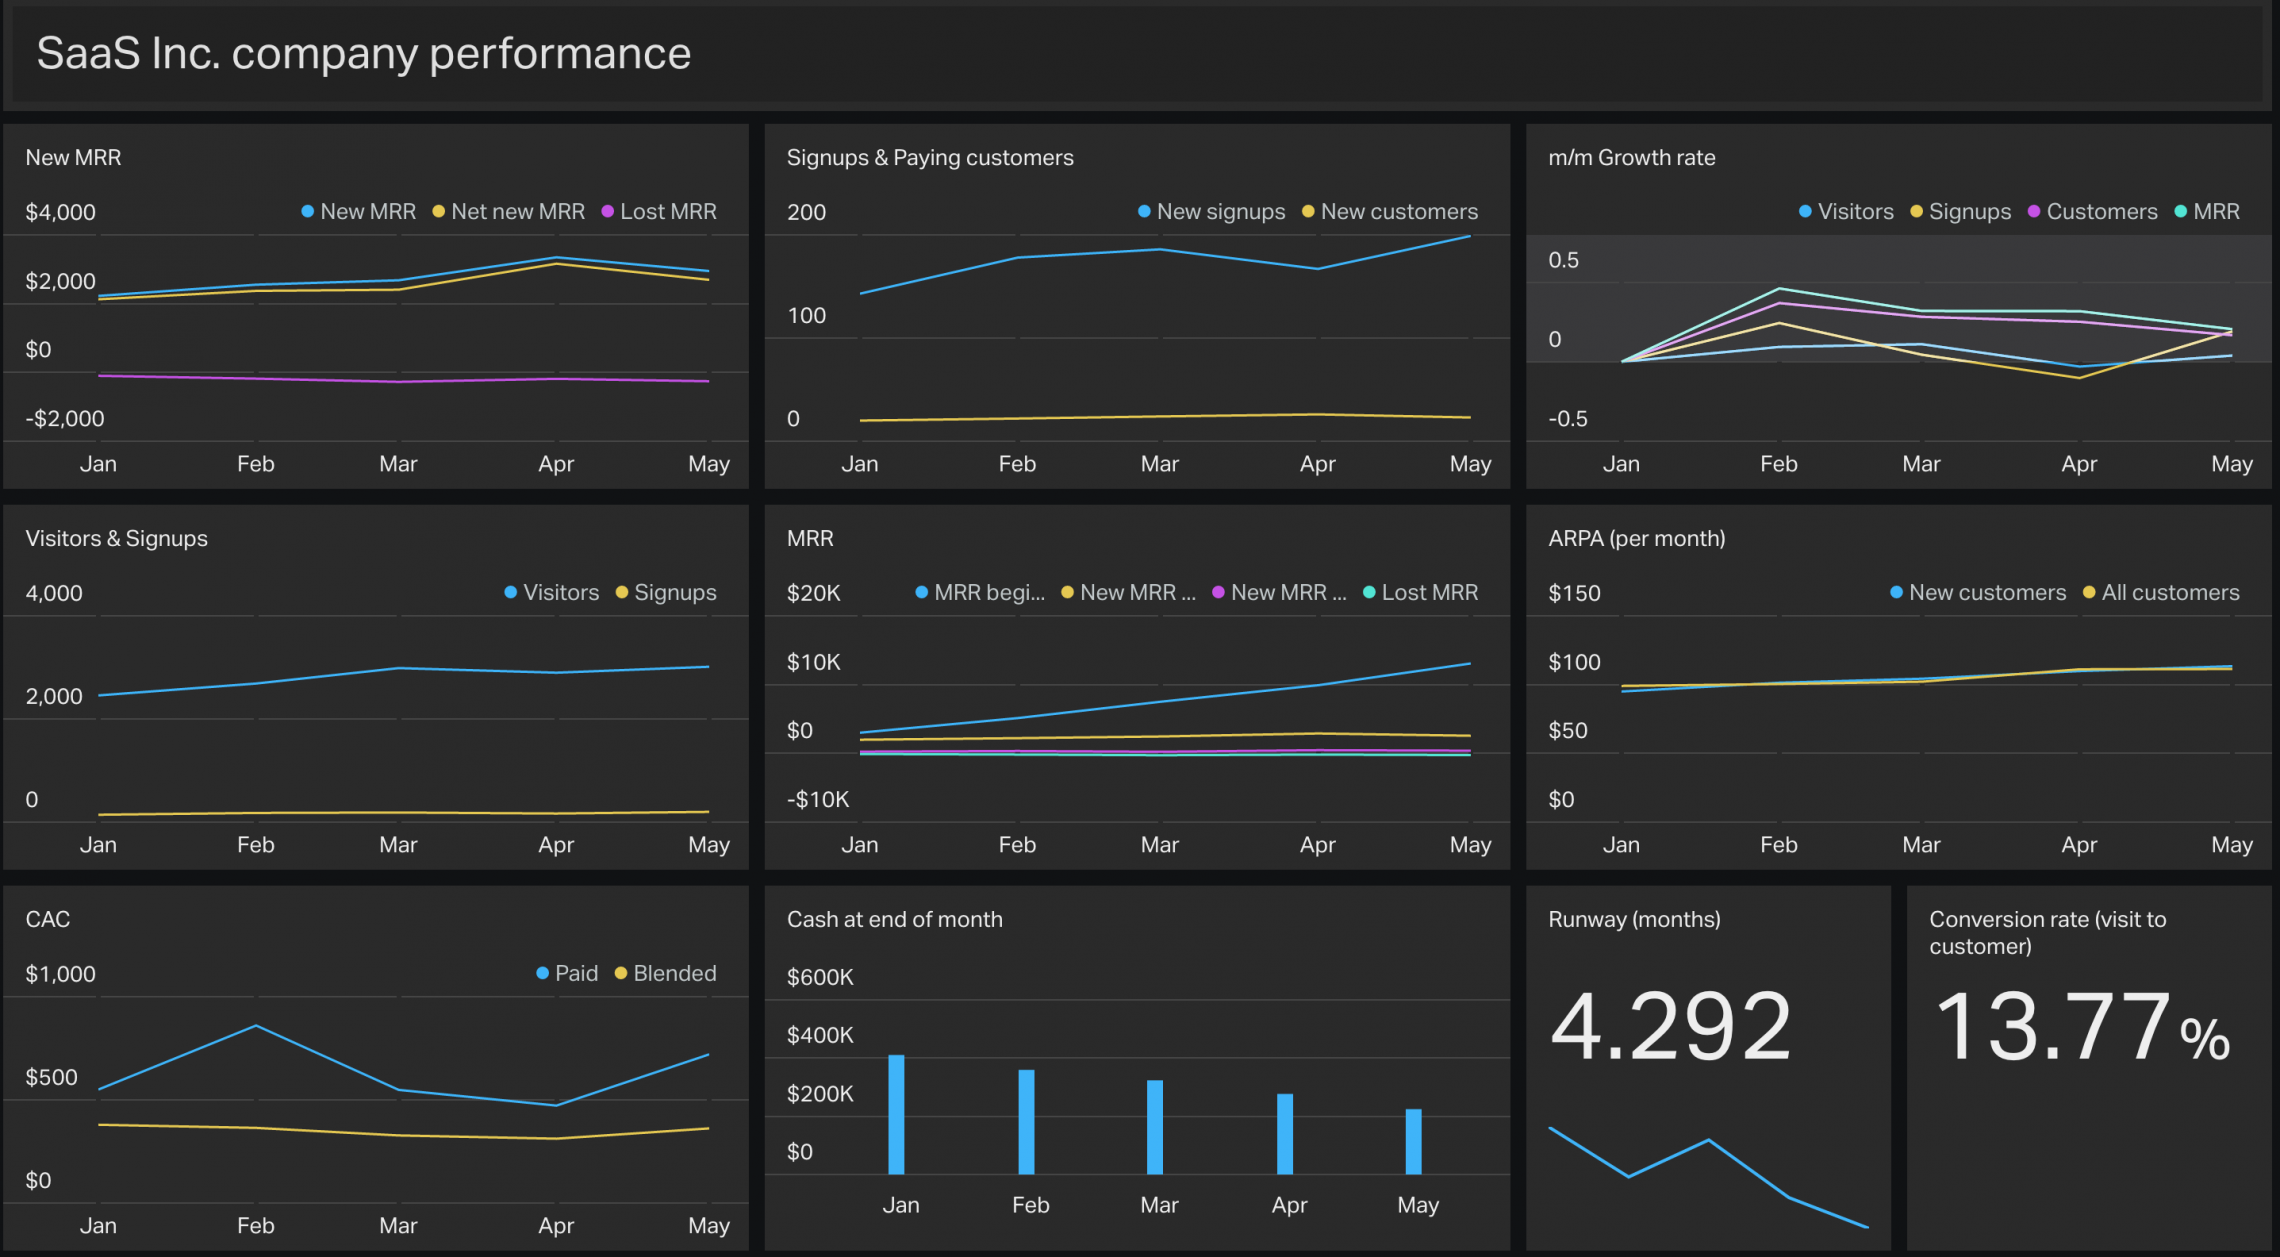Select the Signups legend dot in Visitors chart

(x=622, y=592)
